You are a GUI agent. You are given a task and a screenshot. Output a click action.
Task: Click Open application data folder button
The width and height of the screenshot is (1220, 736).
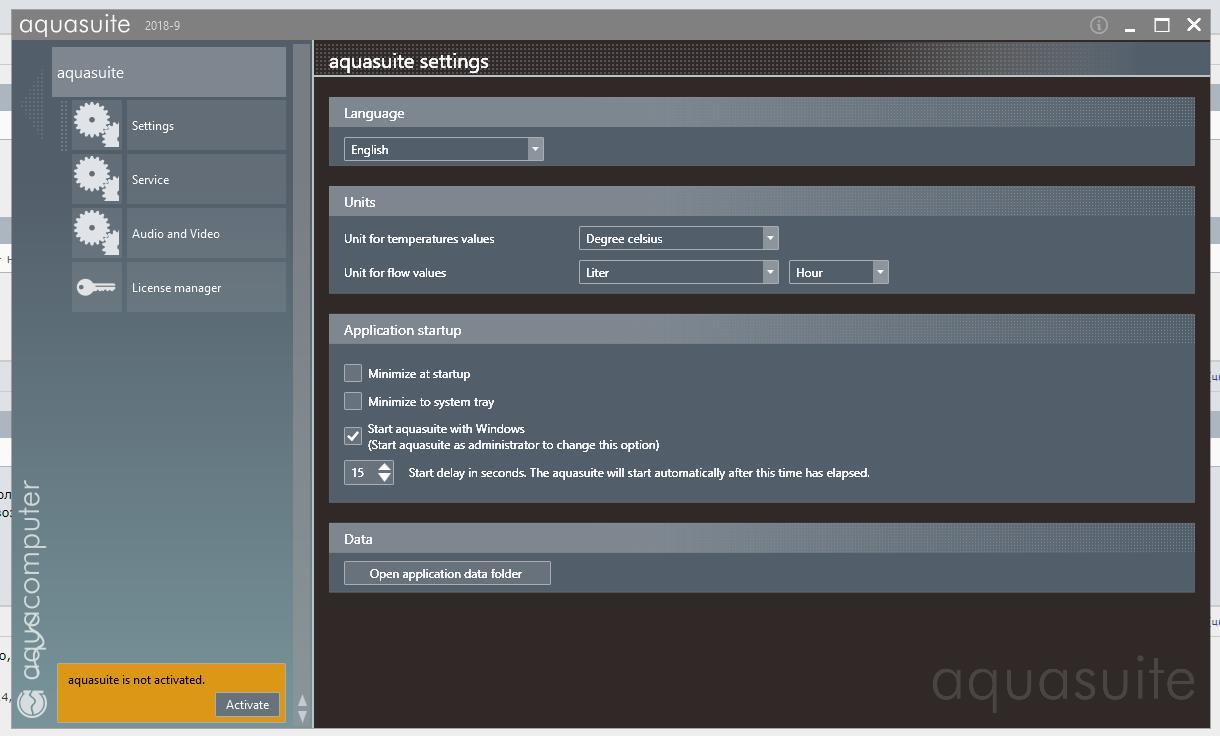447,573
